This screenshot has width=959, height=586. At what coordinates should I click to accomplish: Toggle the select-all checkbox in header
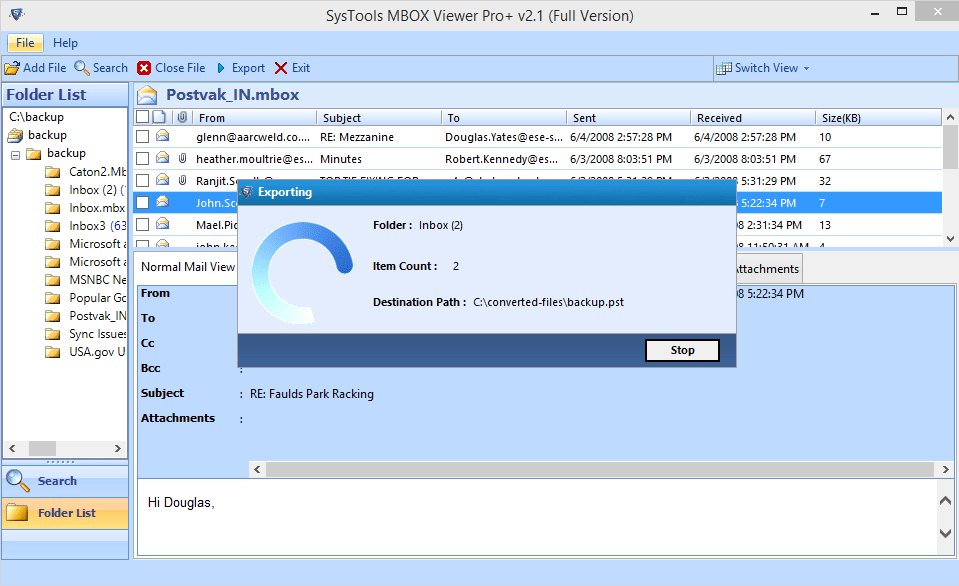point(143,117)
